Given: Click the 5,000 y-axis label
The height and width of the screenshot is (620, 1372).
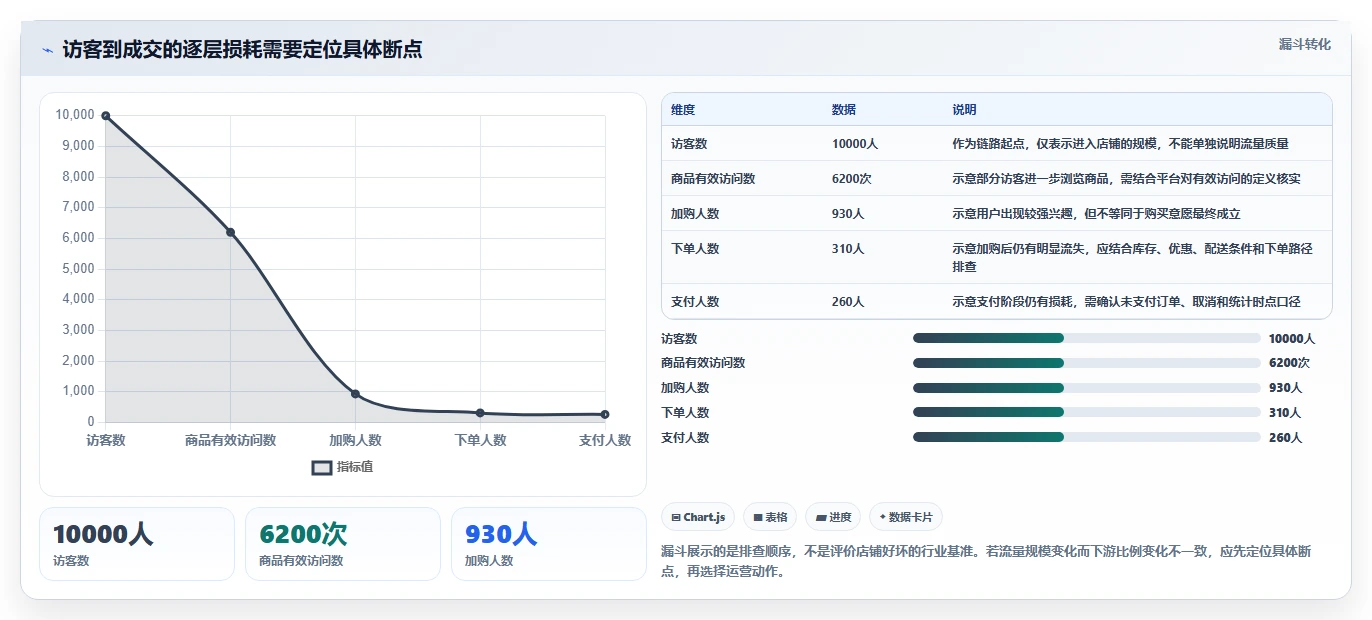Looking at the screenshot, I should click(78, 269).
